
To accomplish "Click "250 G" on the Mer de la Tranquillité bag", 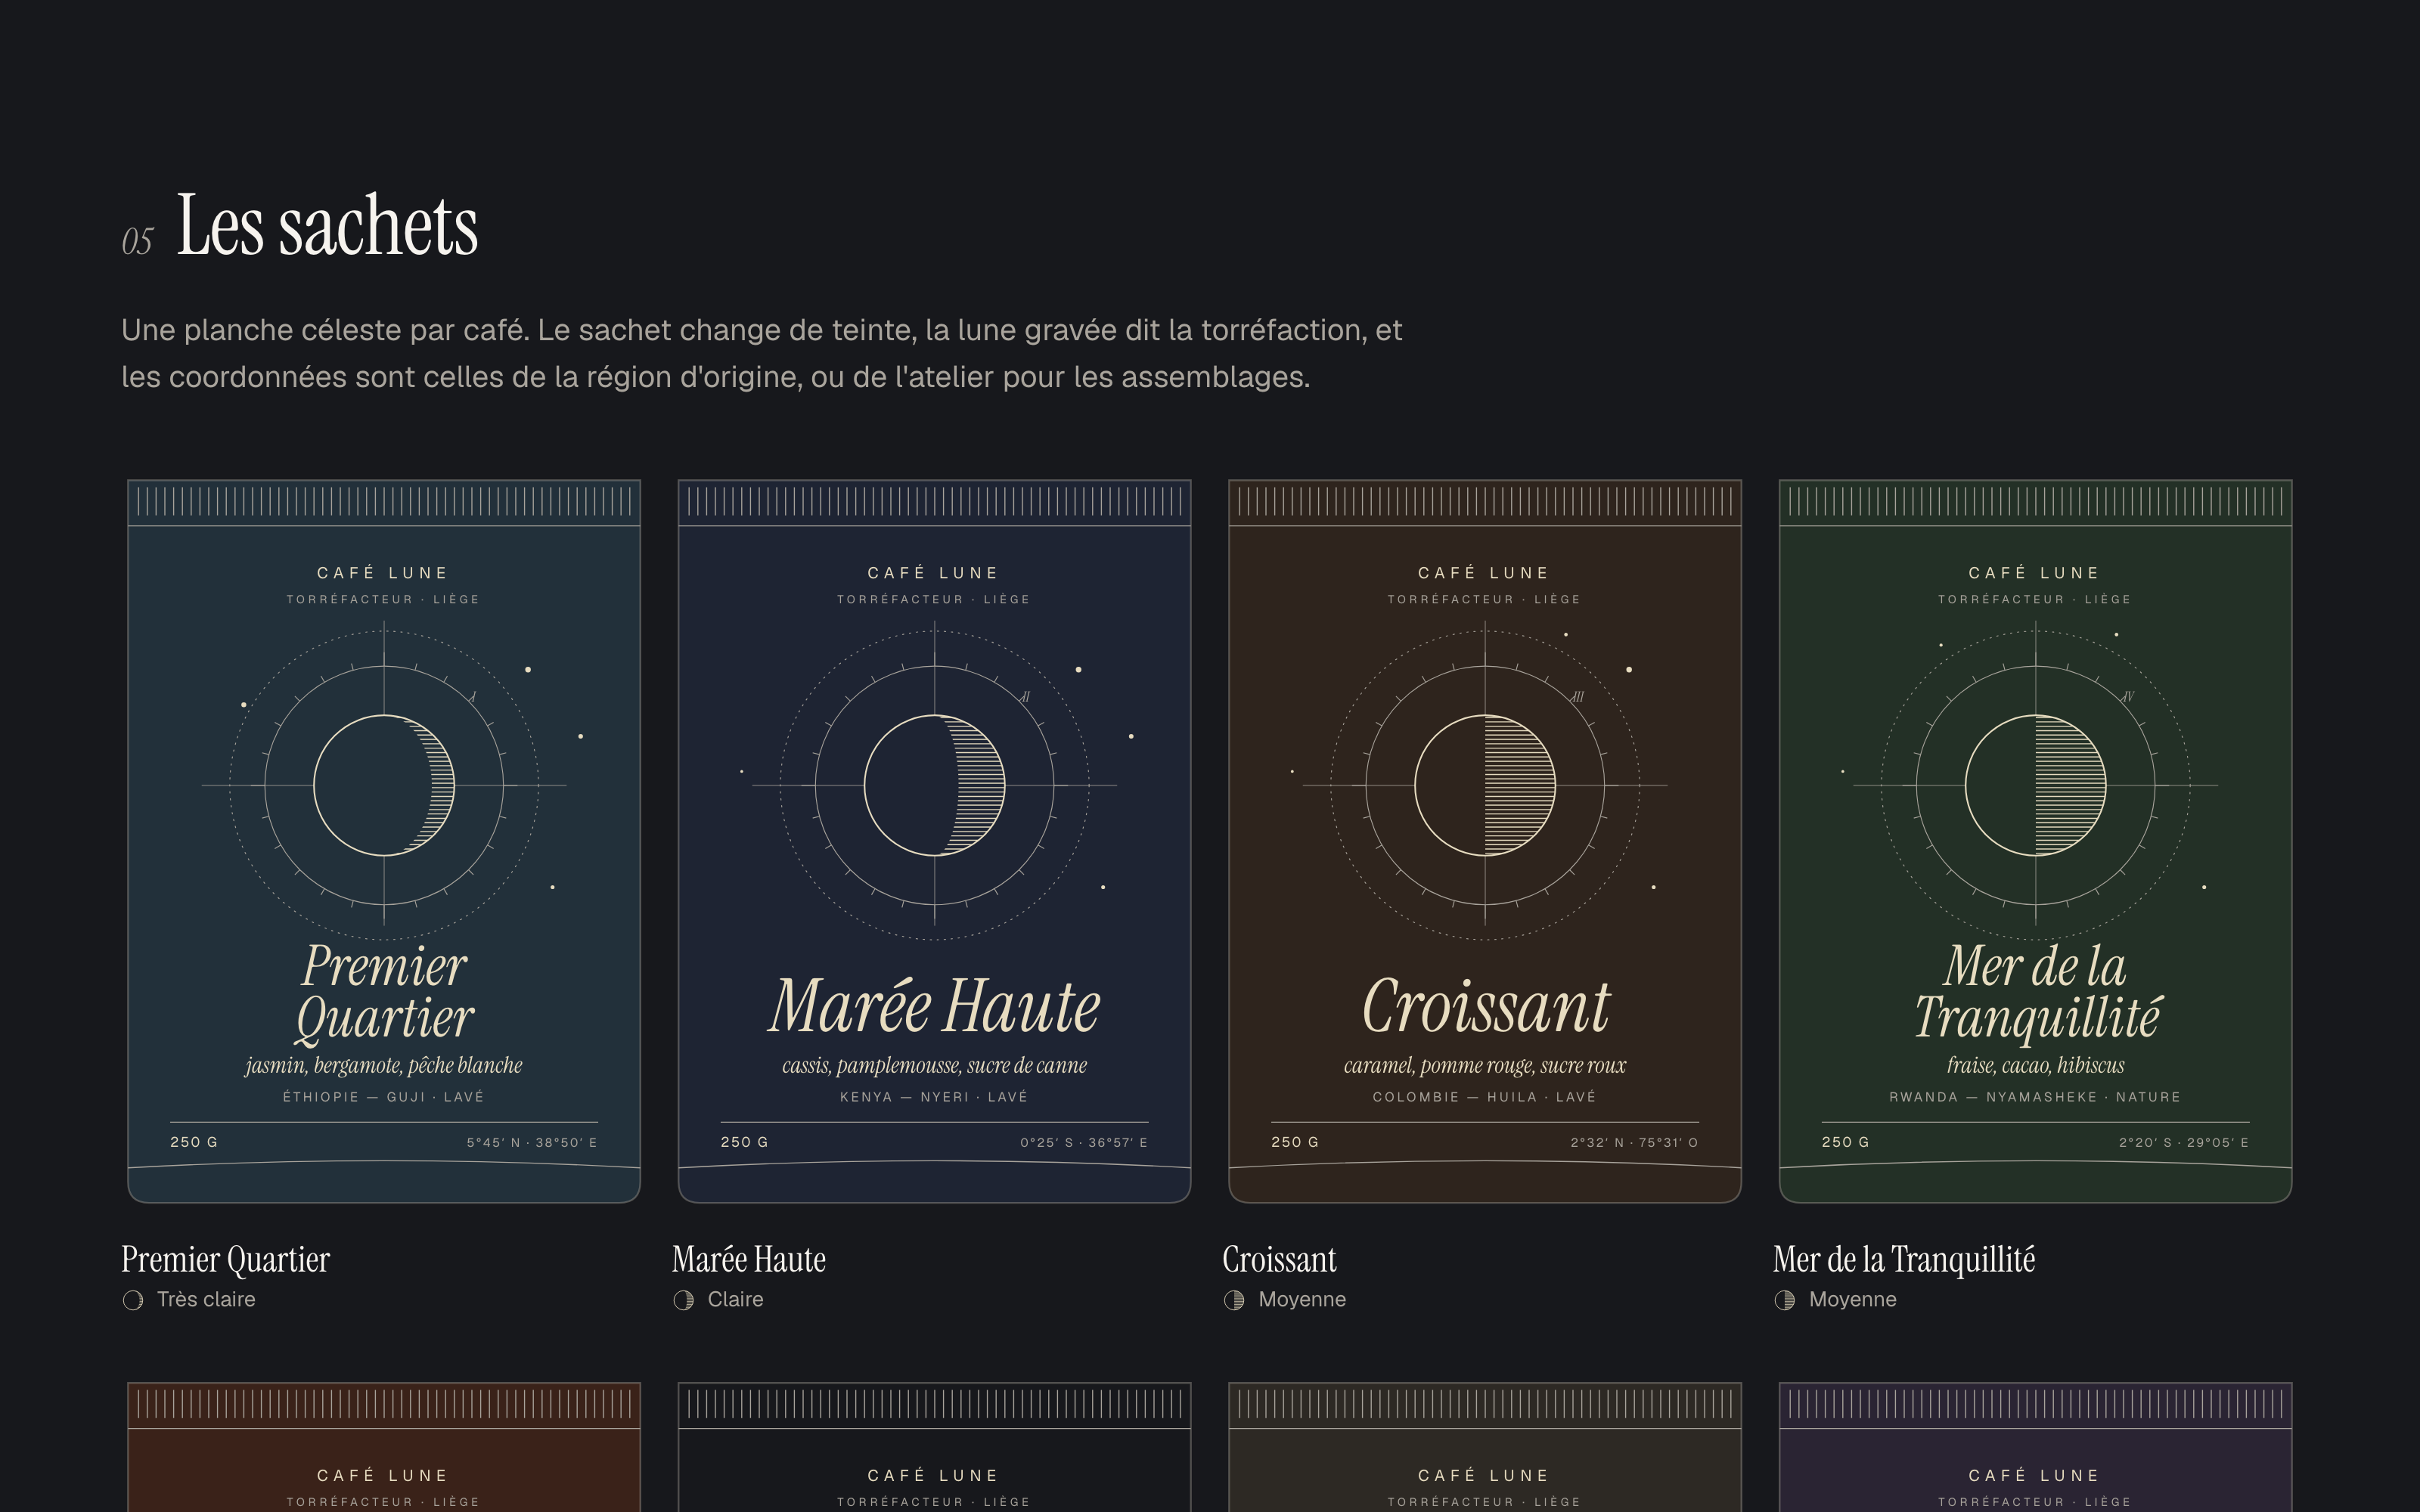I will (1845, 1142).
